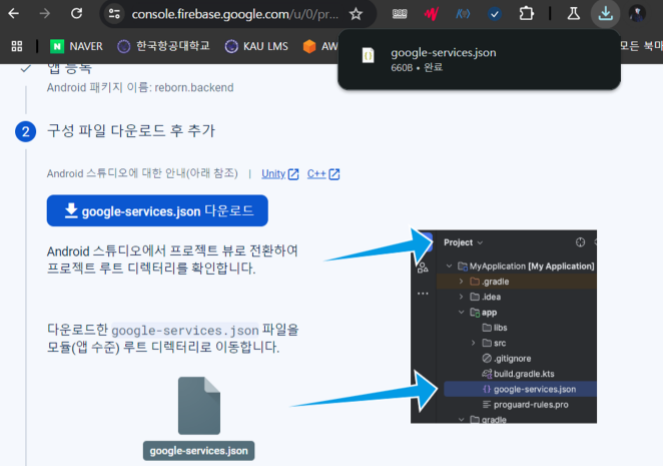The height and width of the screenshot is (466, 663).
Task: Open the red zigzag extension icon
Action: coord(431,14)
